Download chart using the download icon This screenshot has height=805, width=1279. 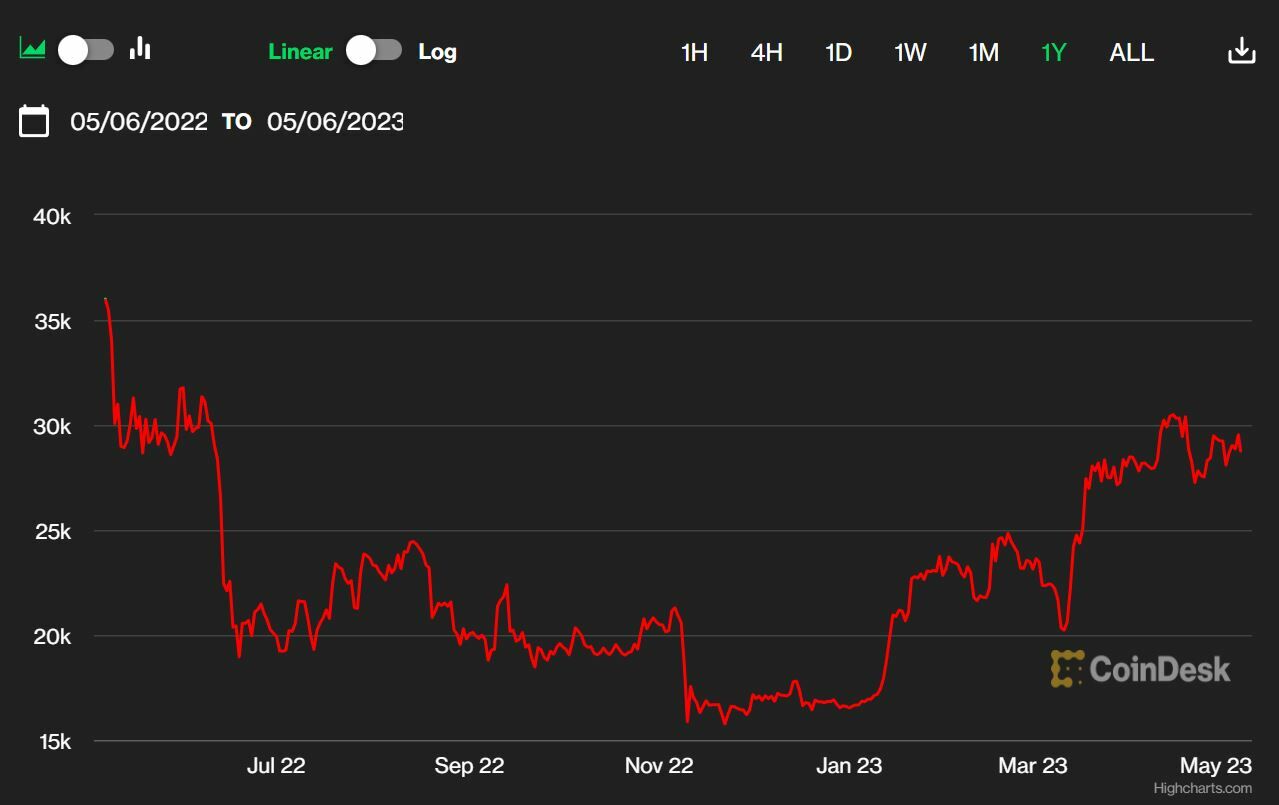(1241, 51)
